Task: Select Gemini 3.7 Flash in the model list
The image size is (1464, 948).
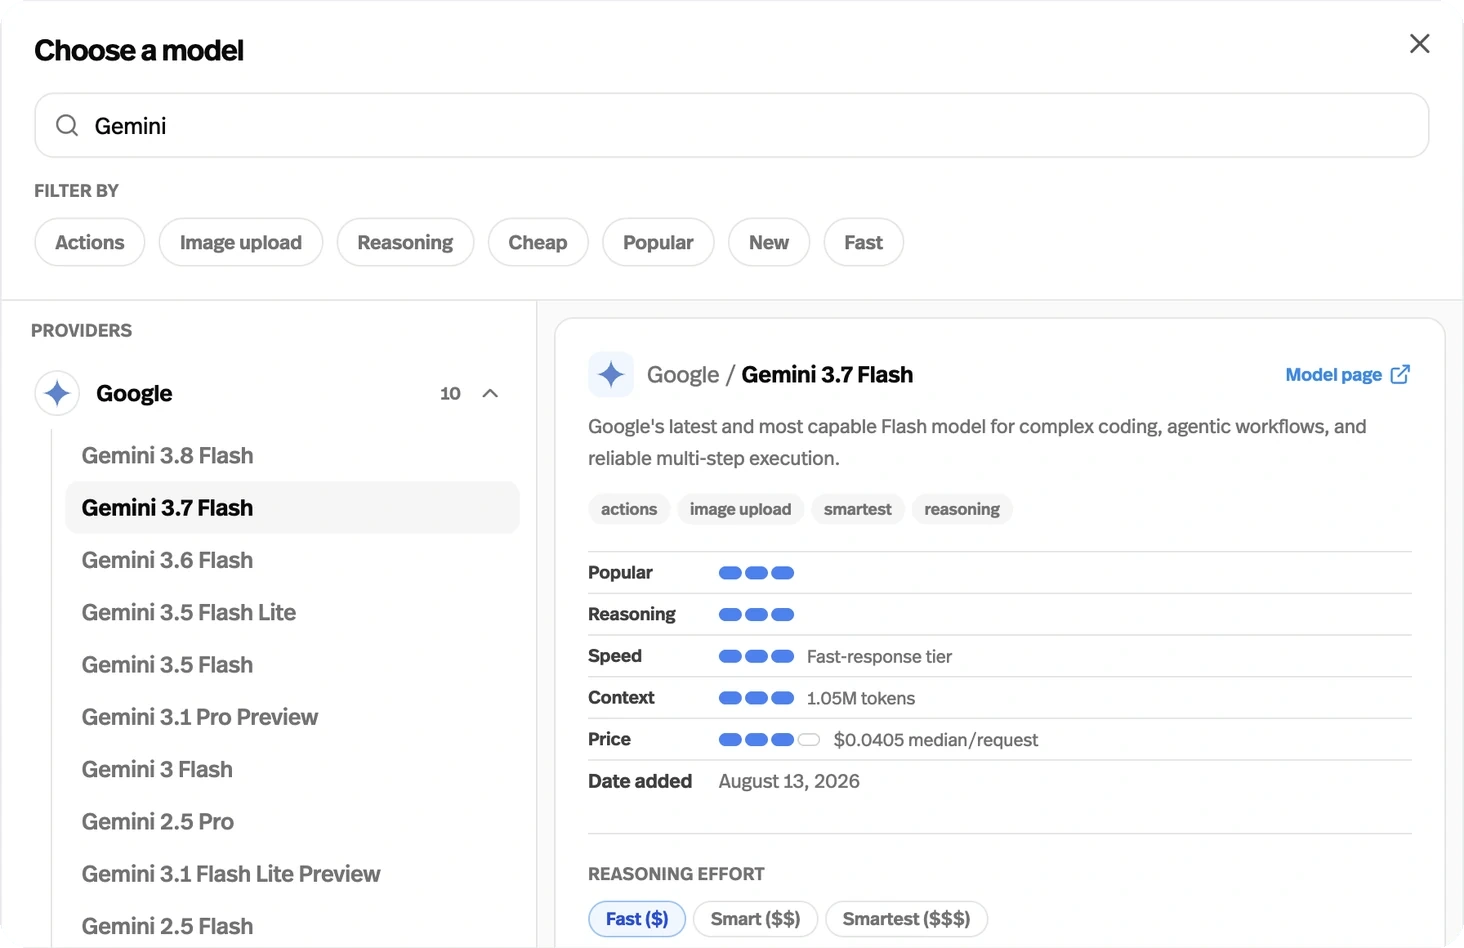Action: pos(292,507)
